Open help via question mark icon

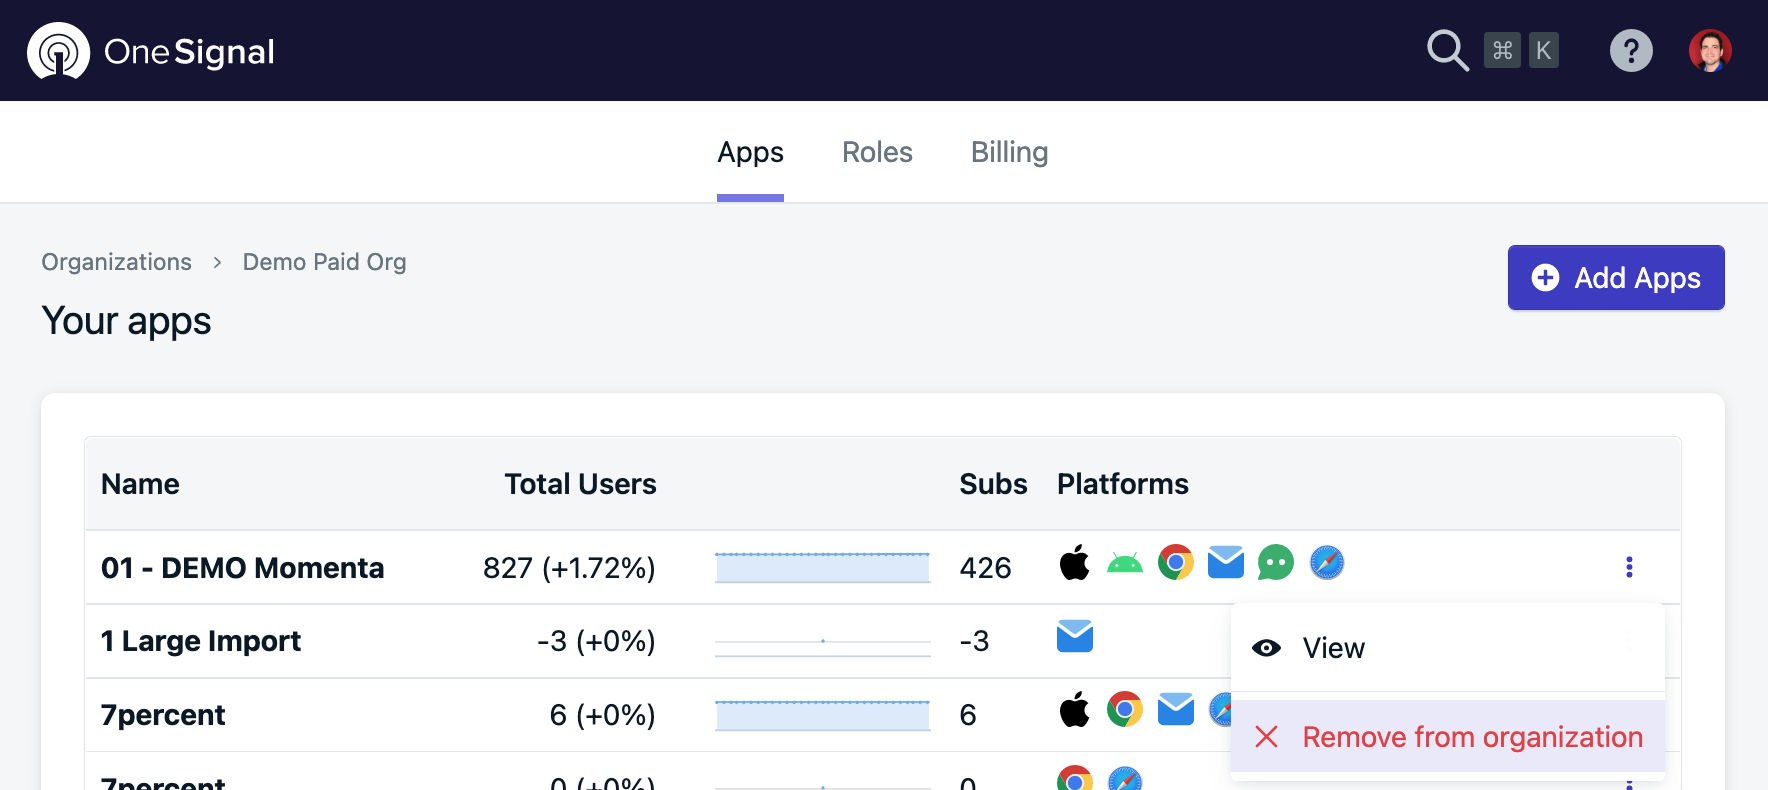1631,51
